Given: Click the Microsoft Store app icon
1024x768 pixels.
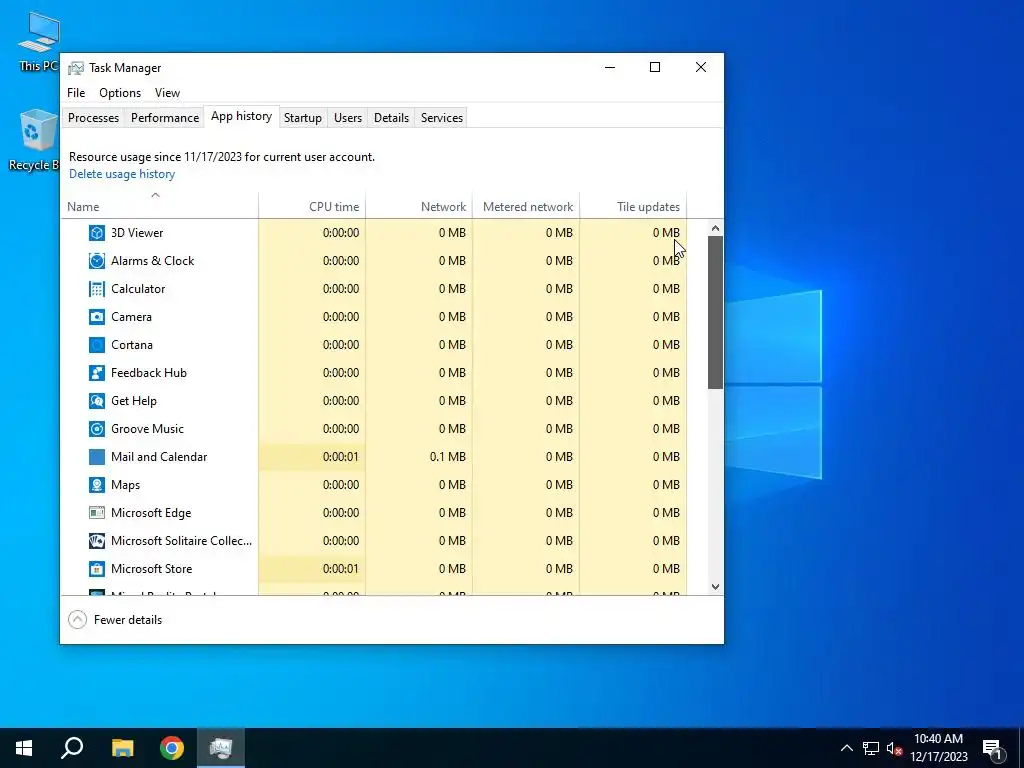Looking at the screenshot, I should pos(97,569).
